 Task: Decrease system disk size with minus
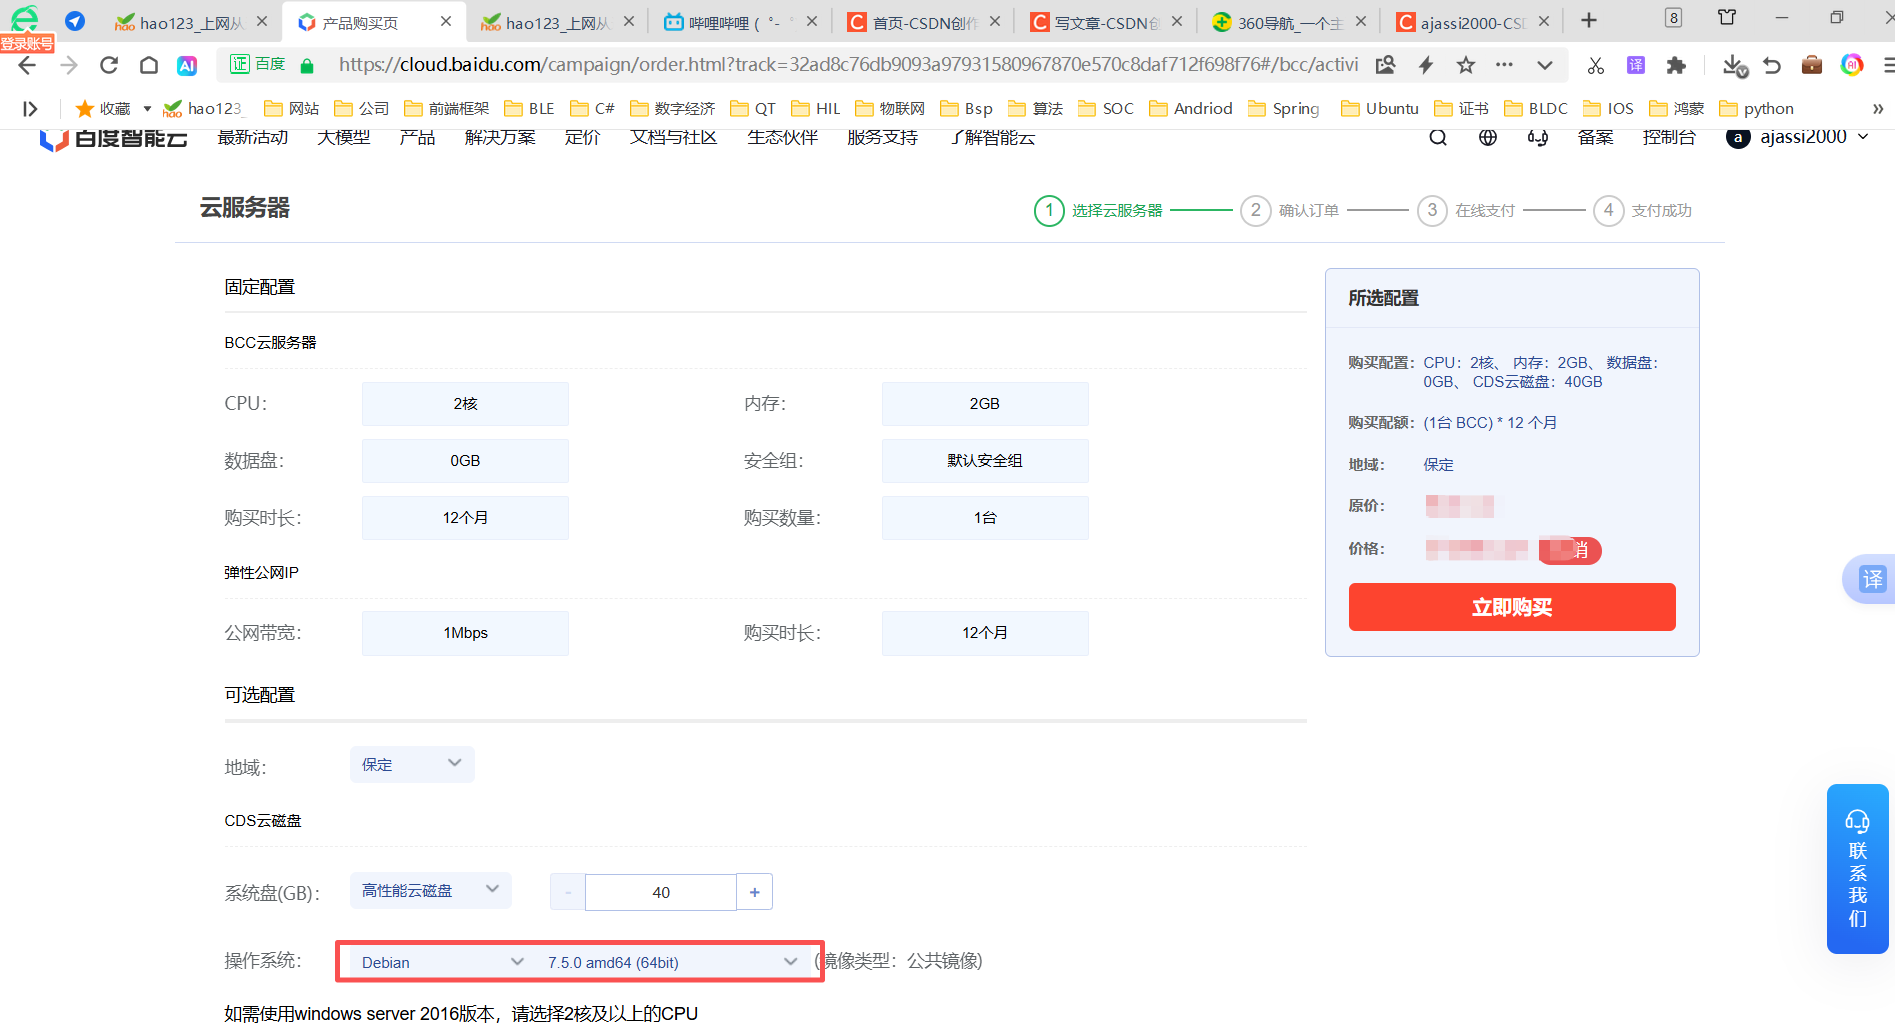click(568, 892)
